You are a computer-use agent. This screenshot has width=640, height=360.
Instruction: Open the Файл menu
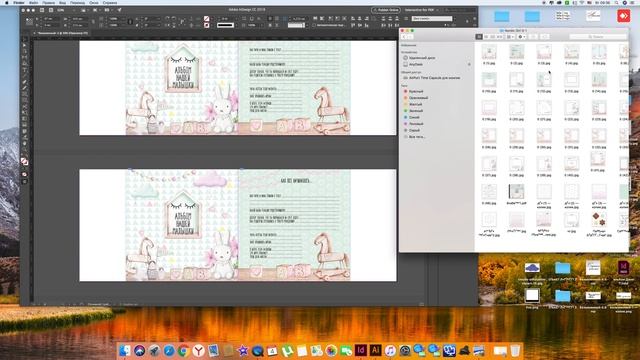tap(33, 2)
